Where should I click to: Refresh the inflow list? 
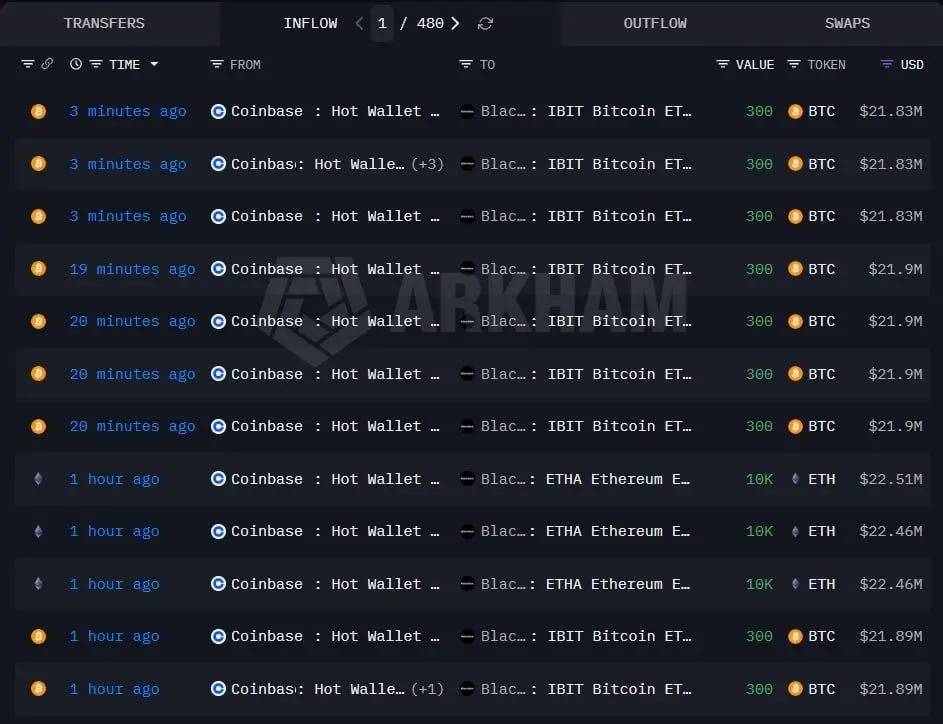[485, 23]
